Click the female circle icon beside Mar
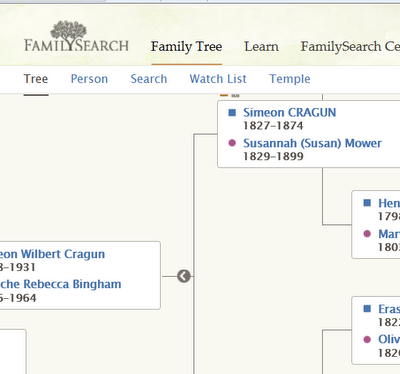The height and width of the screenshot is (374, 400). coord(367,234)
